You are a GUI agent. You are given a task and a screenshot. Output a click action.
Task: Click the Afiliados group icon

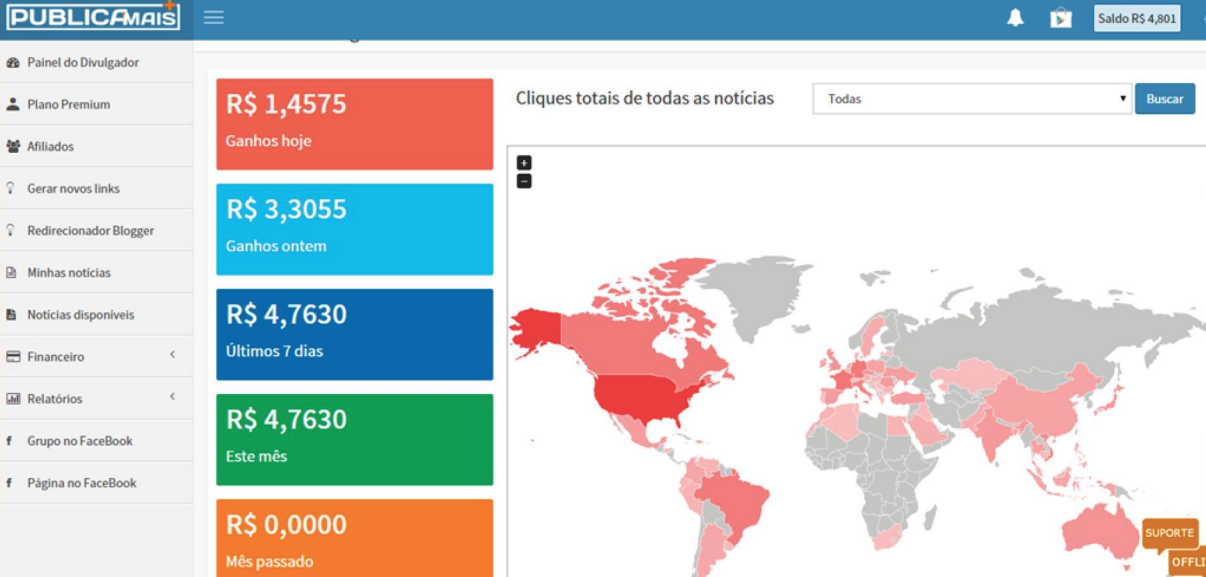12,146
